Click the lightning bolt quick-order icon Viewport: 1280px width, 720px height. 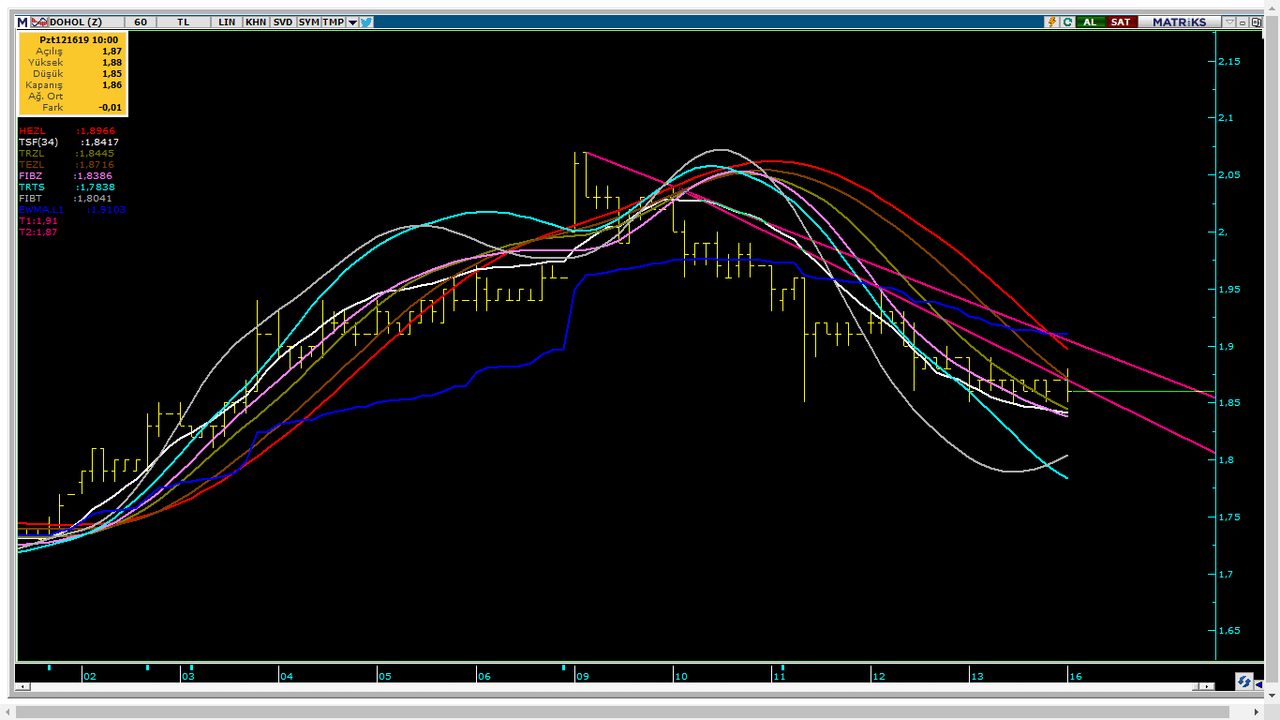click(1052, 21)
